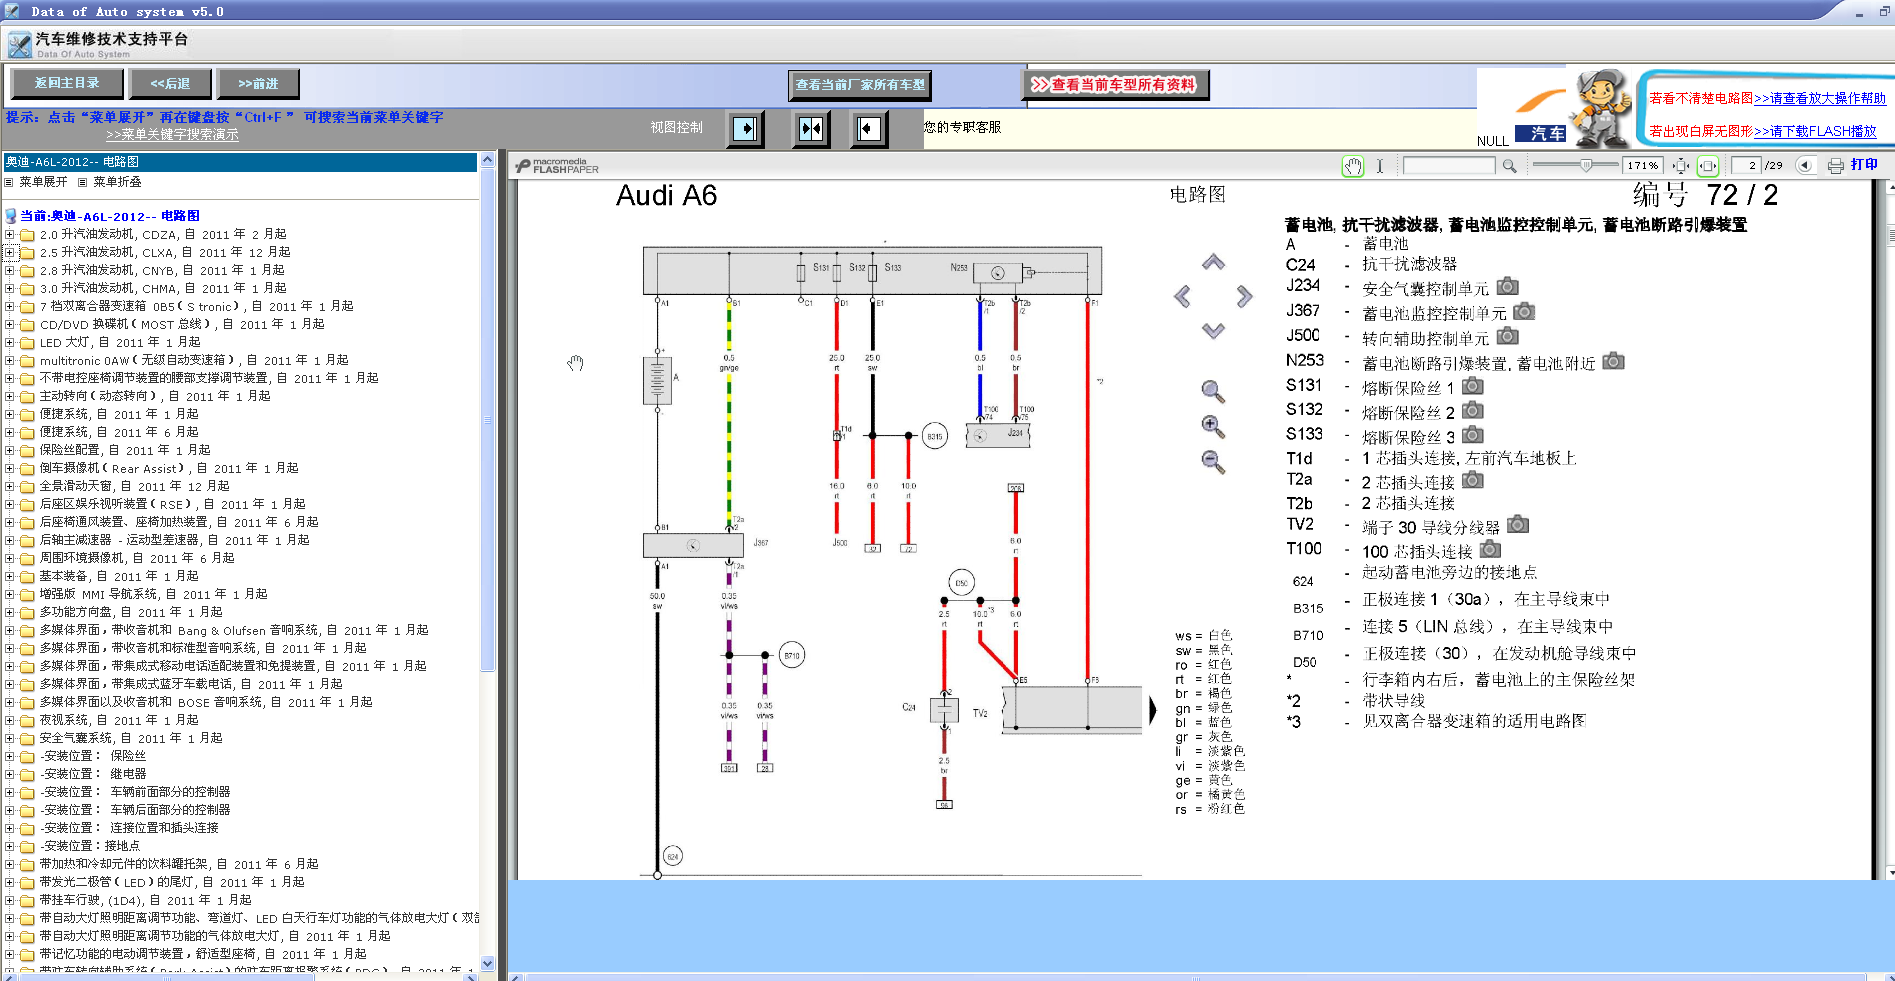Click the fit-to-width view icon
The width and height of the screenshot is (1895, 981).
tap(1709, 166)
